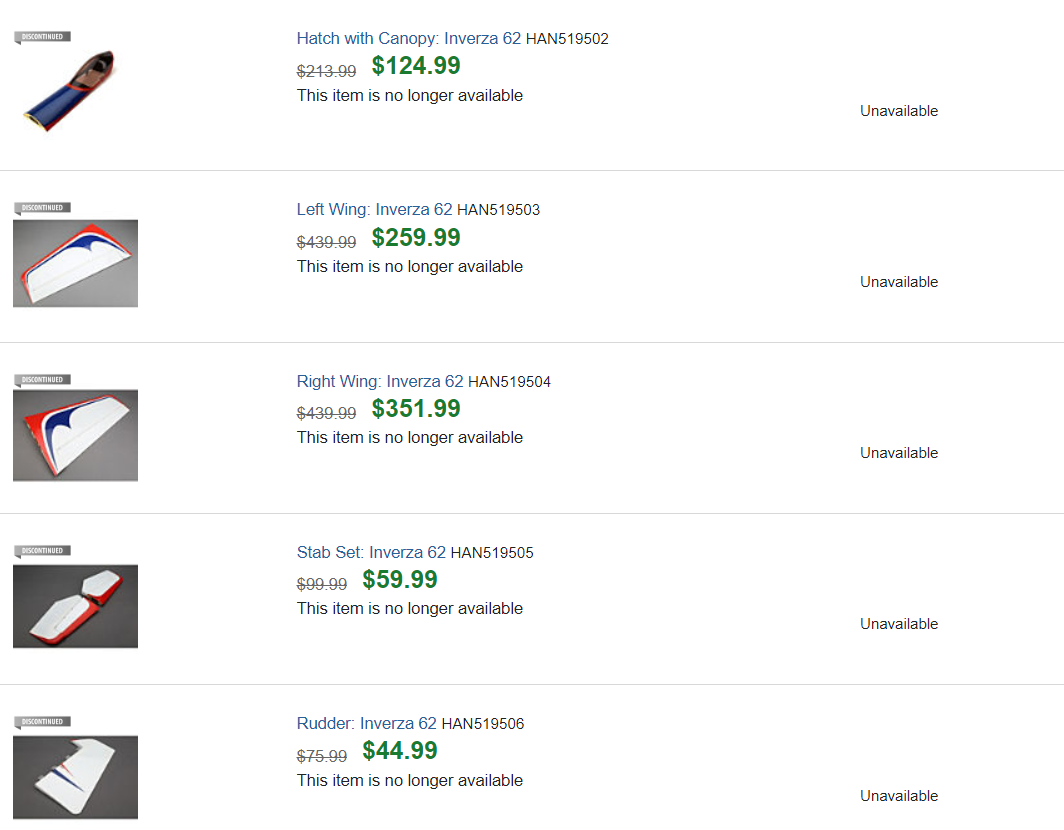Click Discontinued badge above Stab Set image
1064x830 pixels.
(43, 551)
